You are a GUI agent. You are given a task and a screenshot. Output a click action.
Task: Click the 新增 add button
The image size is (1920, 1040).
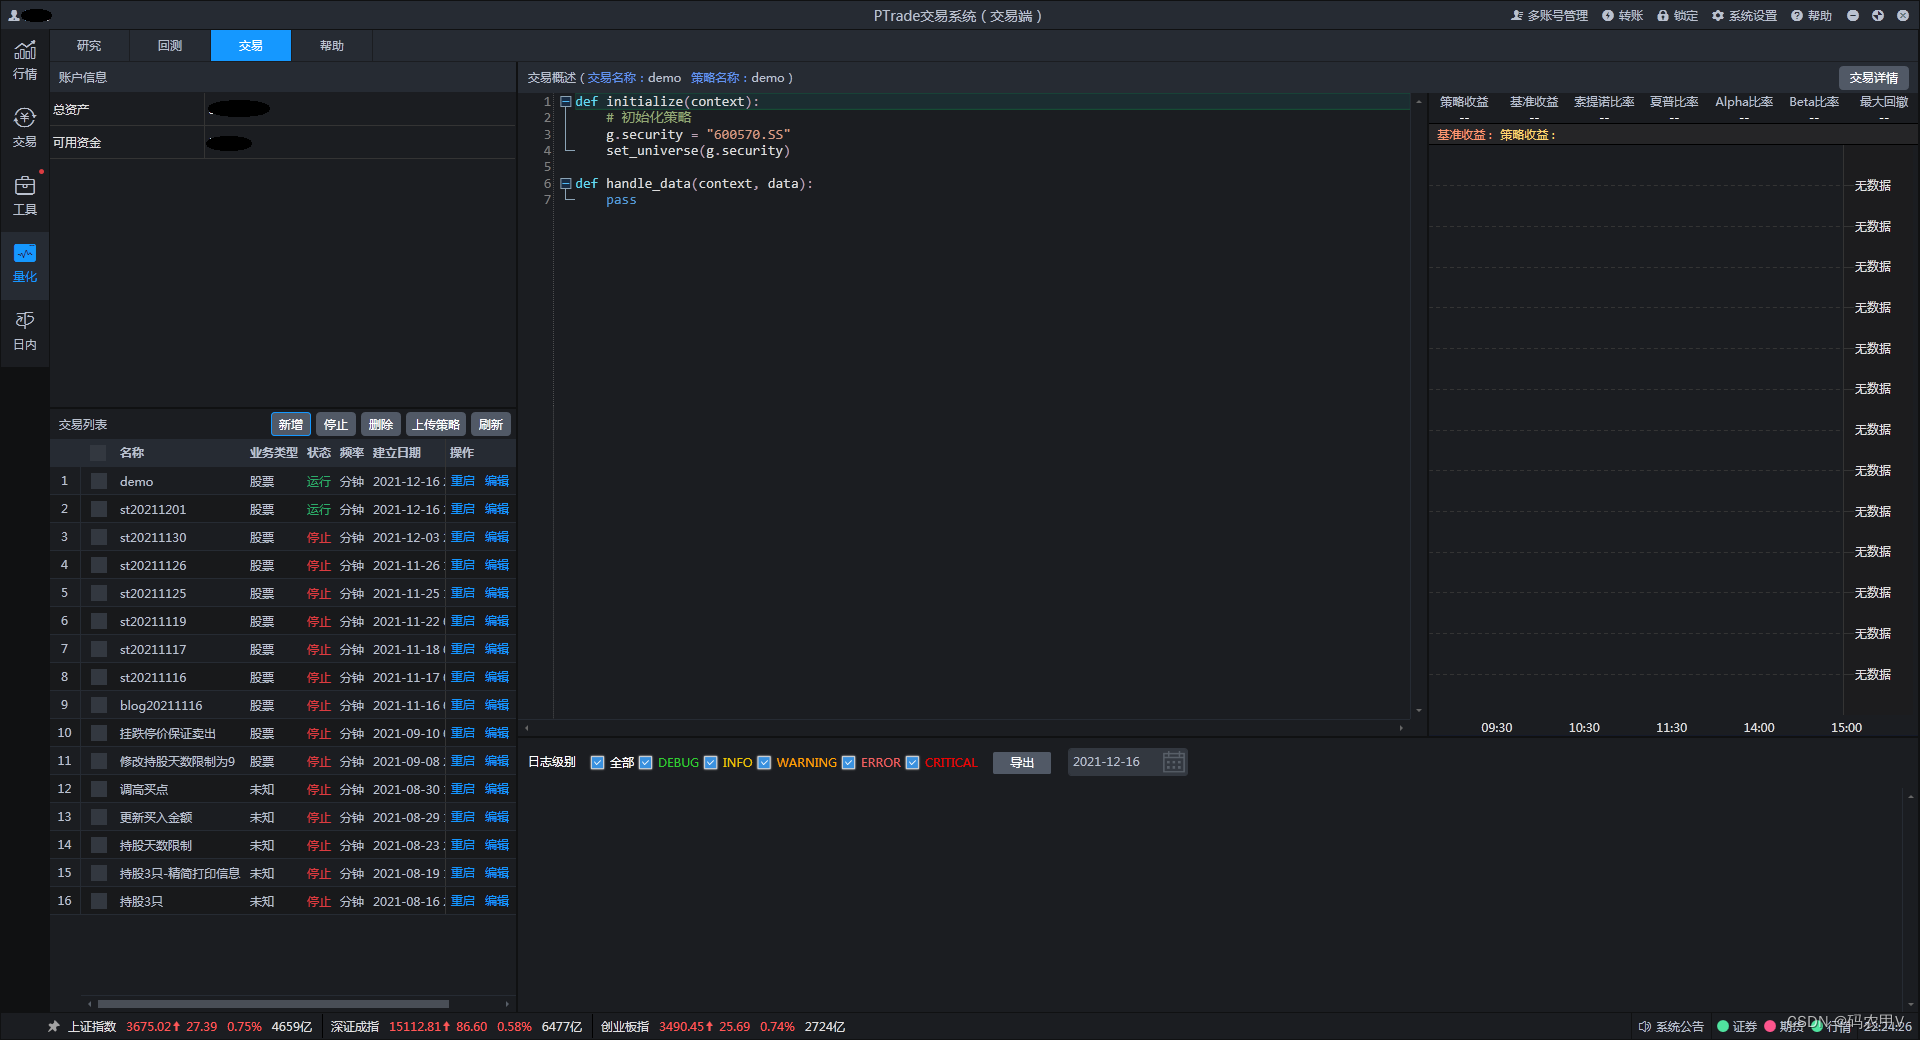pos(291,424)
